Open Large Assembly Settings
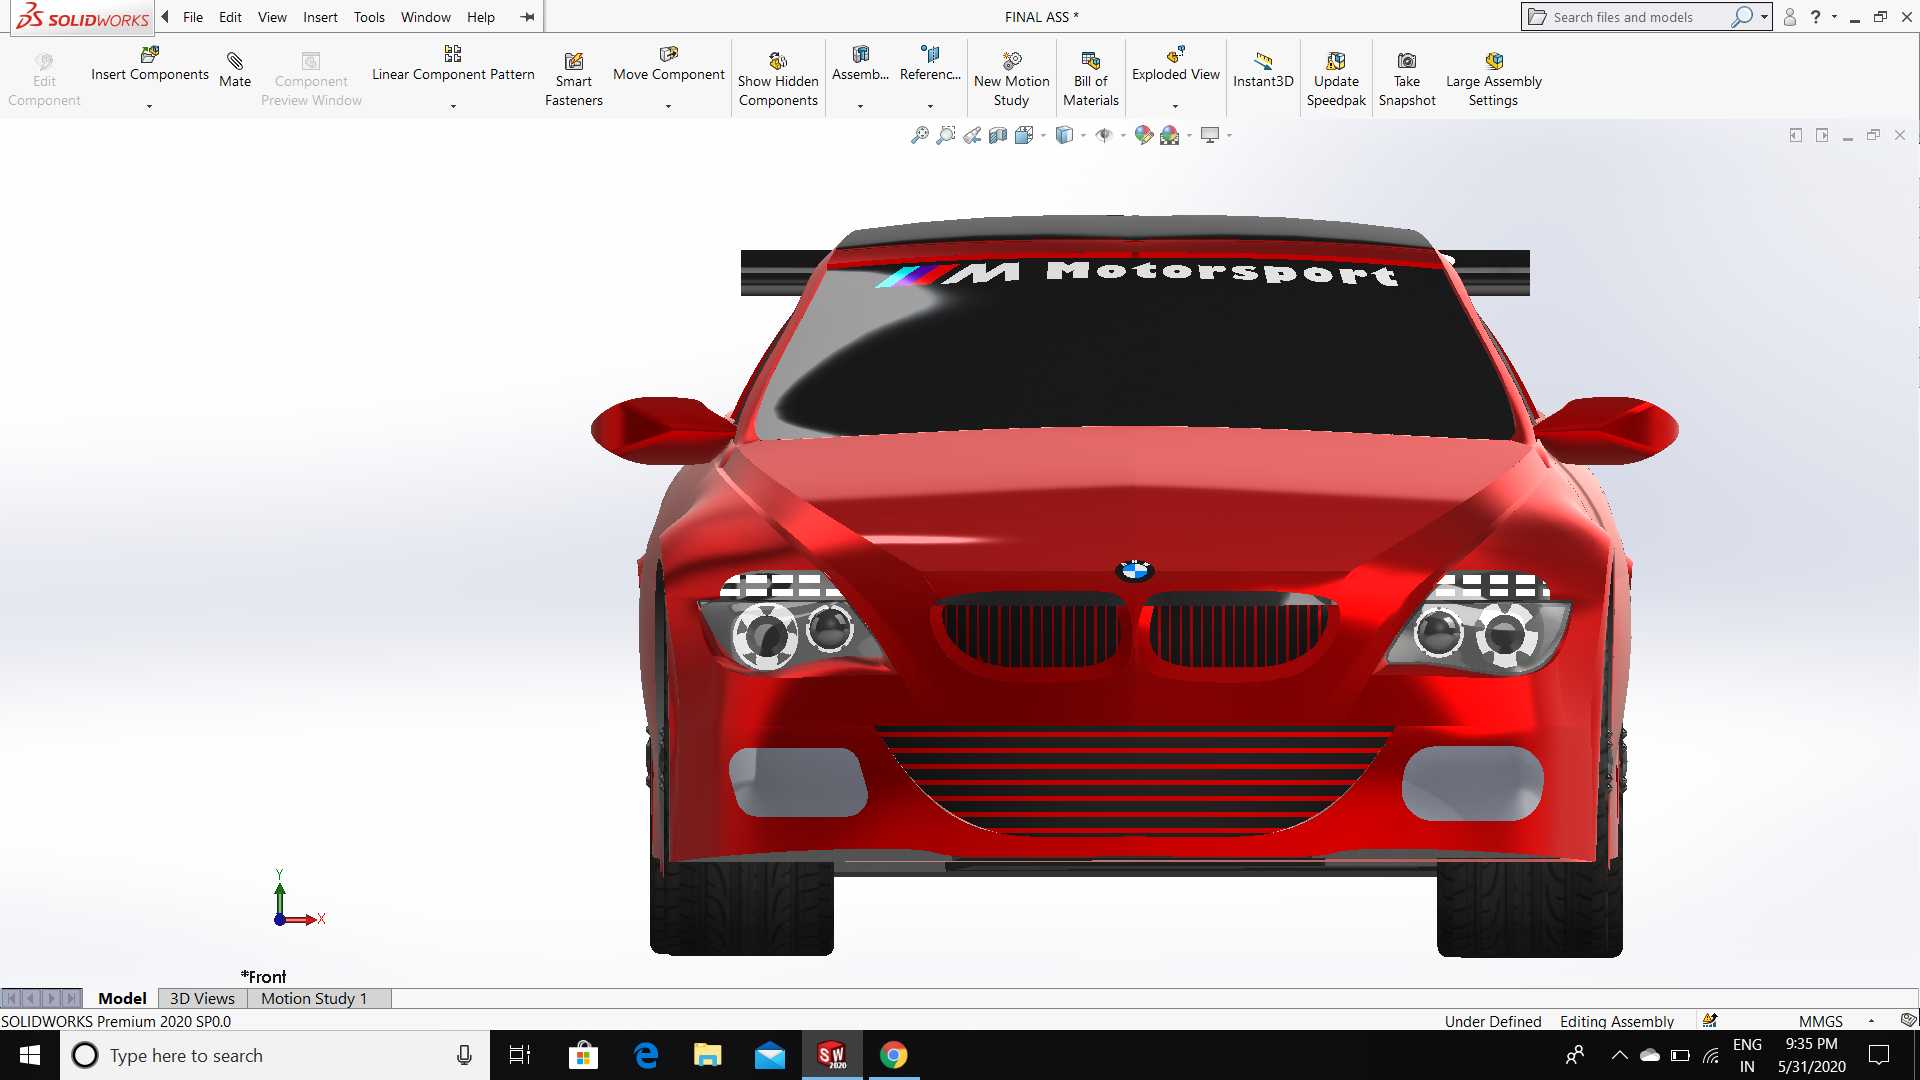This screenshot has width=1920, height=1080. coord(1493,79)
